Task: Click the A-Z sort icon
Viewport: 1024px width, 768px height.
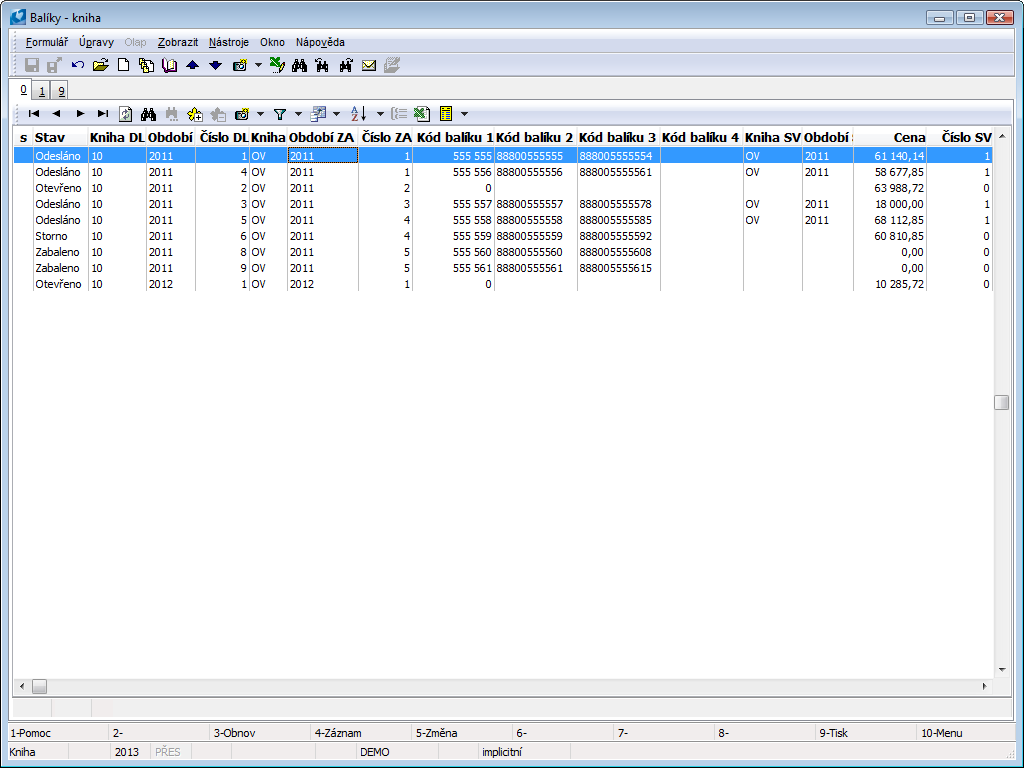Action: 359,114
